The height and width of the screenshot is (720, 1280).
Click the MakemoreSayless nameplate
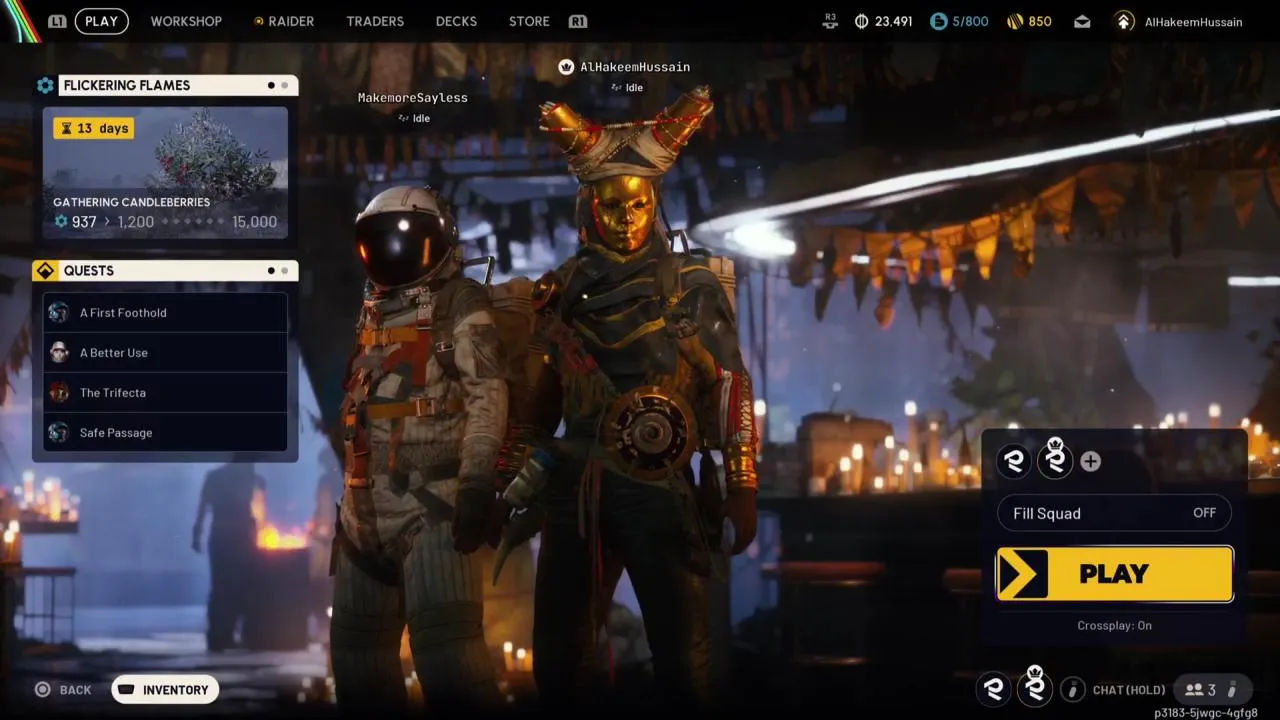click(413, 98)
